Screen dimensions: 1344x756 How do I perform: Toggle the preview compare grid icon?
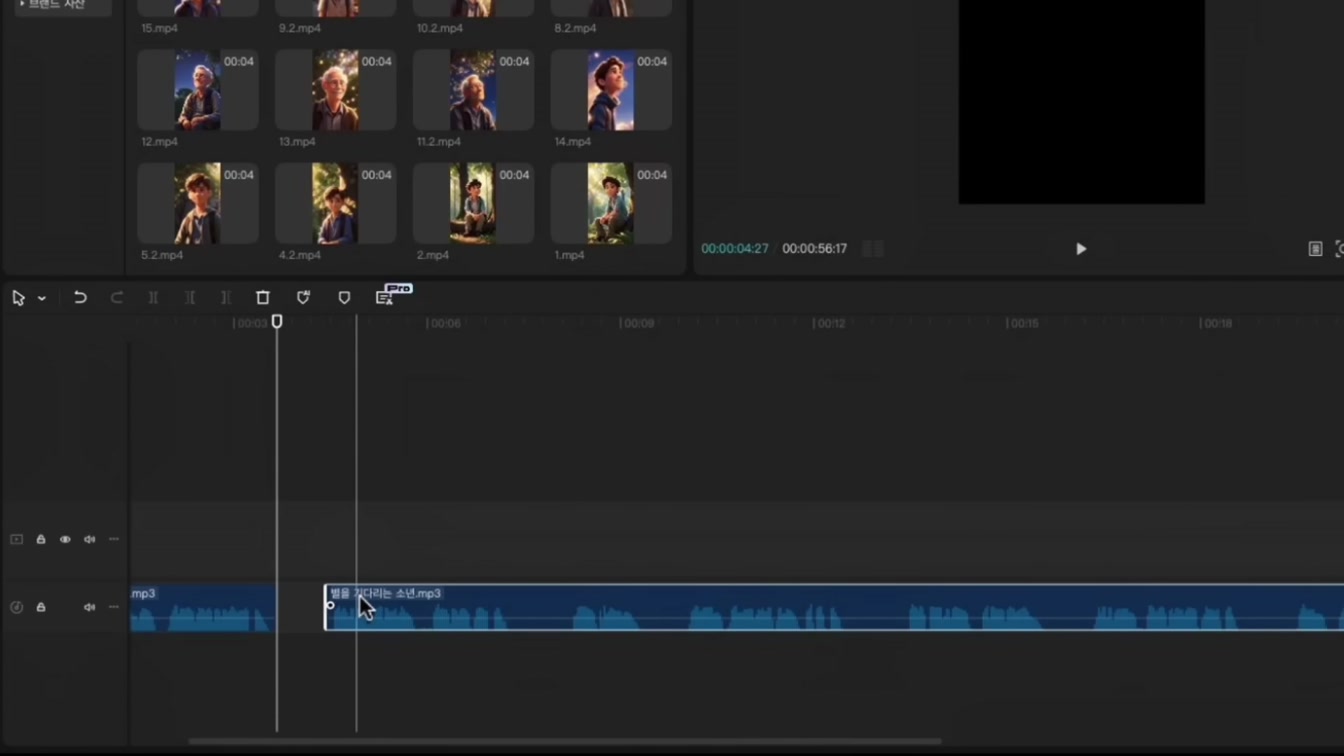pos(873,249)
